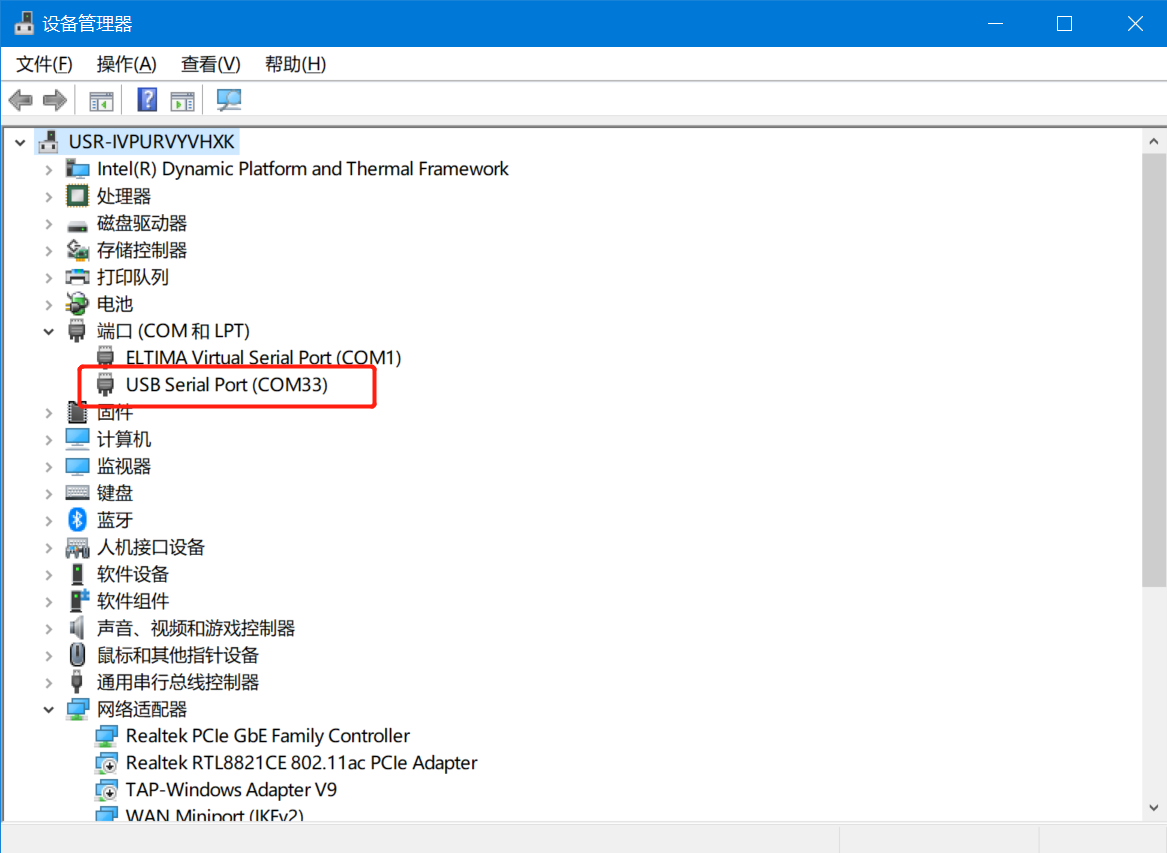The height and width of the screenshot is (853, 1167).
Task: Select Realtek RTL8821CE 802.11ac PCIe Adapter
Action: pyautogui.click(x=301, y=763)
